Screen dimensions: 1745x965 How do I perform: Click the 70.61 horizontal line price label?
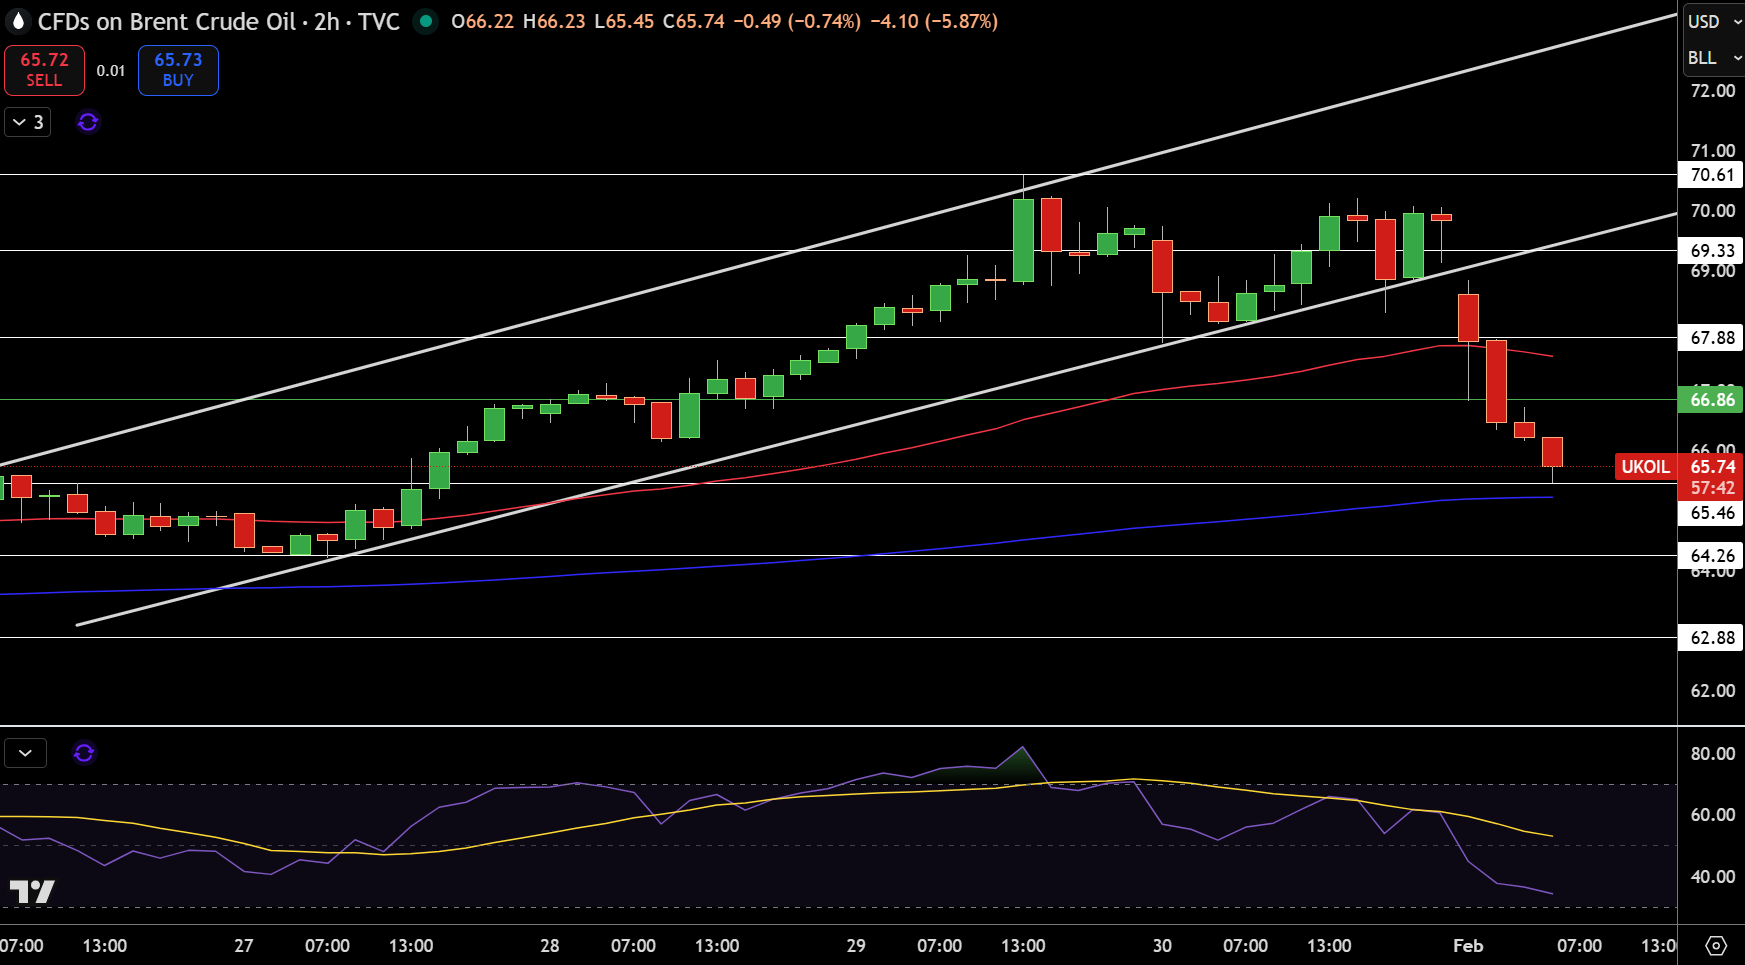[1711, 175]
